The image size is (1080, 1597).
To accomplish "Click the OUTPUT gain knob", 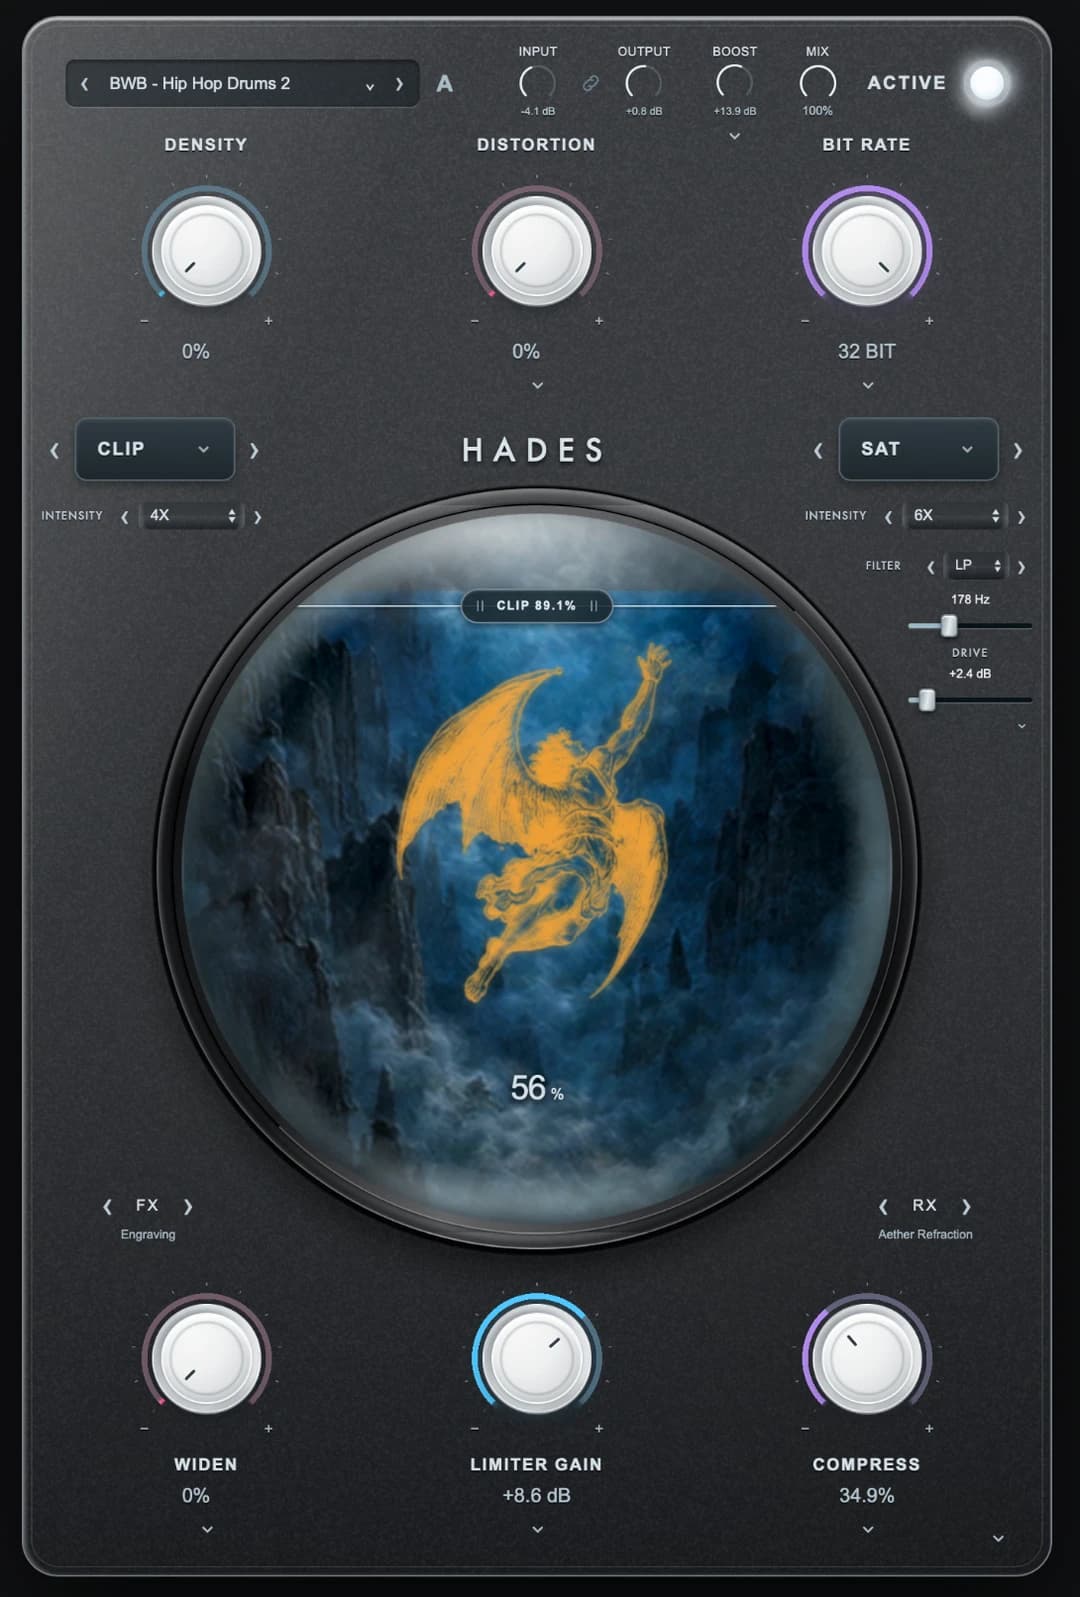I will 643,83.
